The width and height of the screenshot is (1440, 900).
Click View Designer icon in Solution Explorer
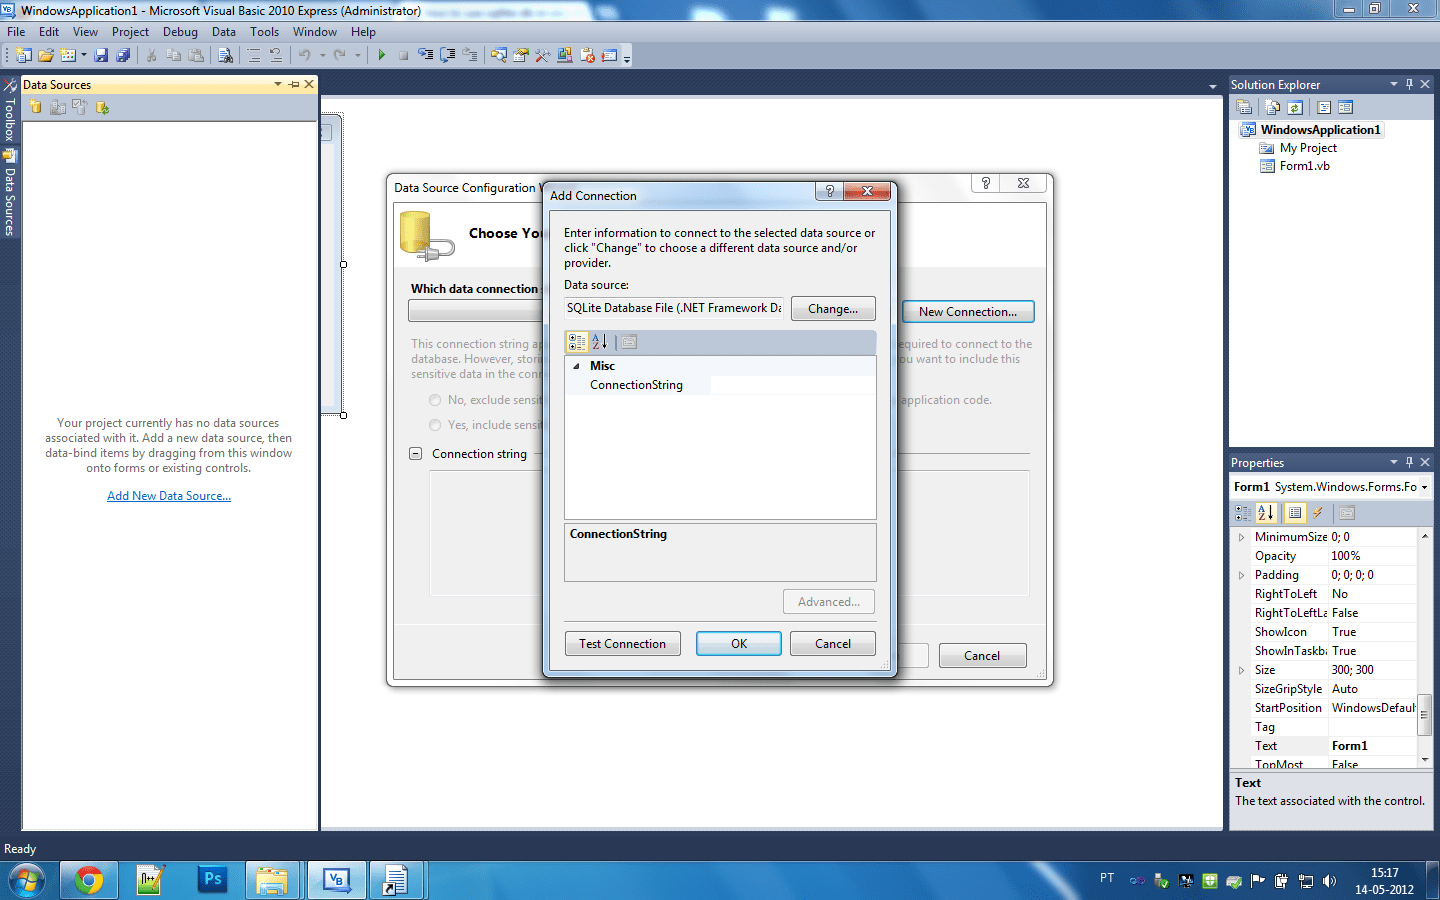[x=1345, y=107]
